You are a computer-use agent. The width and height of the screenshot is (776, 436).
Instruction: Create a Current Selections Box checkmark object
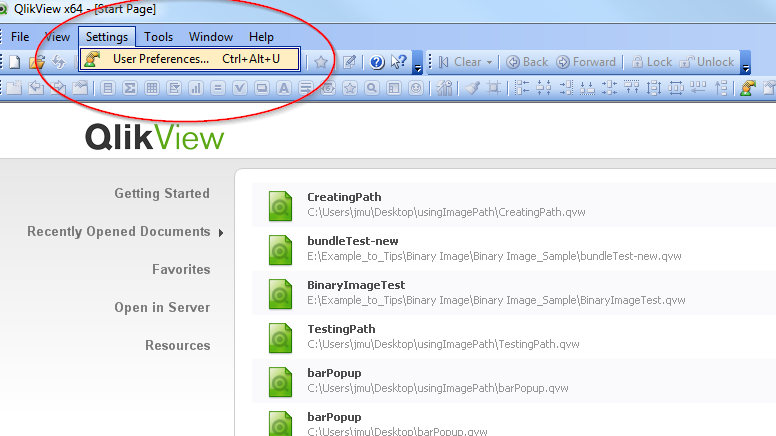pyautogui.click(x=240, y=89)
